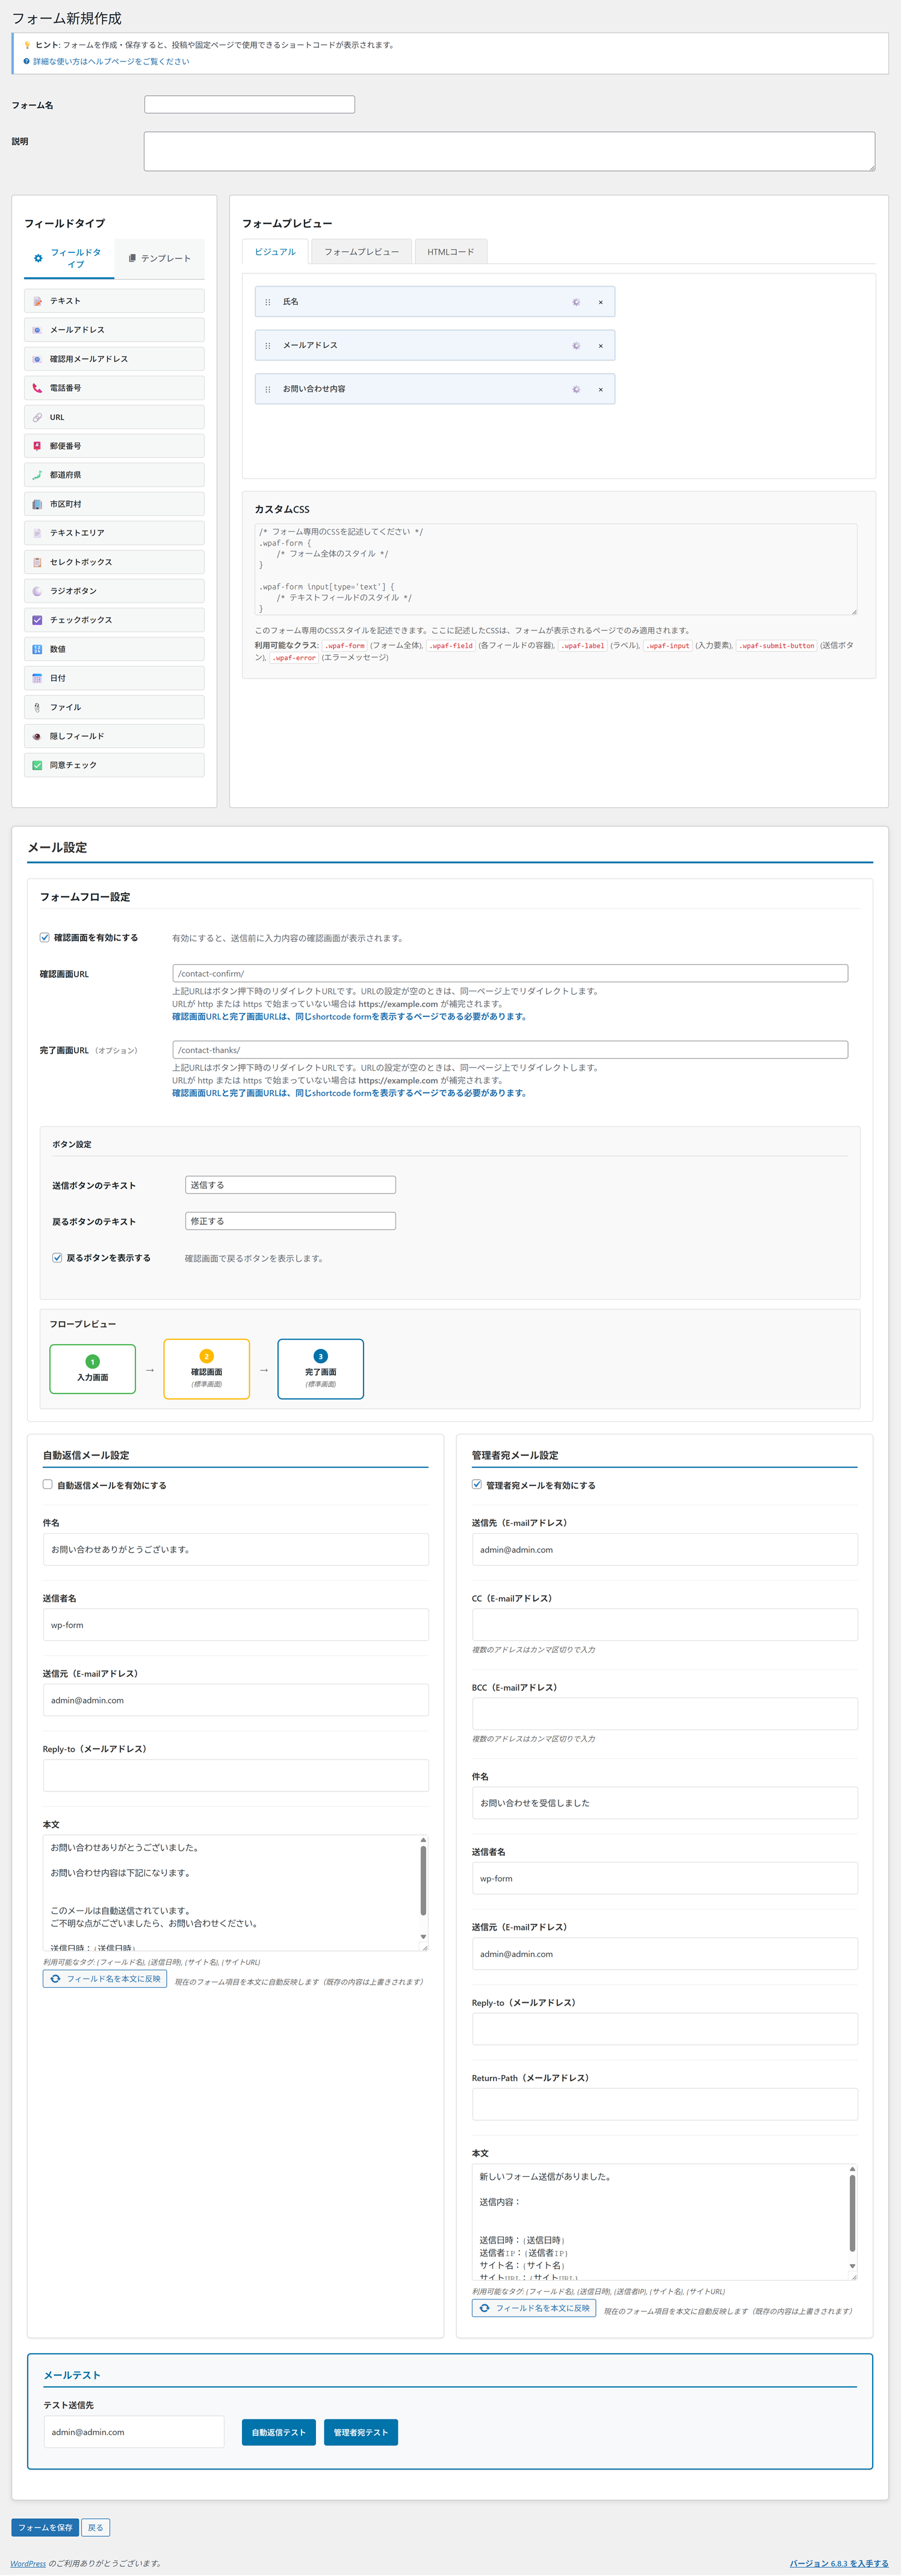This screenshot has width=901, height=2576.
Task: Add a 市区町村 field type
Action: [114, 504]
